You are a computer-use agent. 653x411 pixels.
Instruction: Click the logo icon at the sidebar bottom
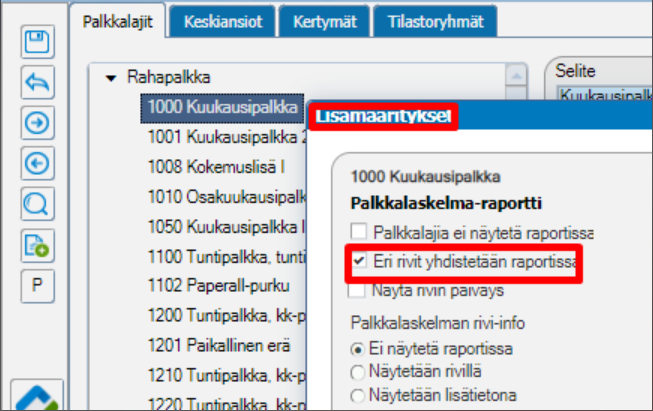click(37, 396)
